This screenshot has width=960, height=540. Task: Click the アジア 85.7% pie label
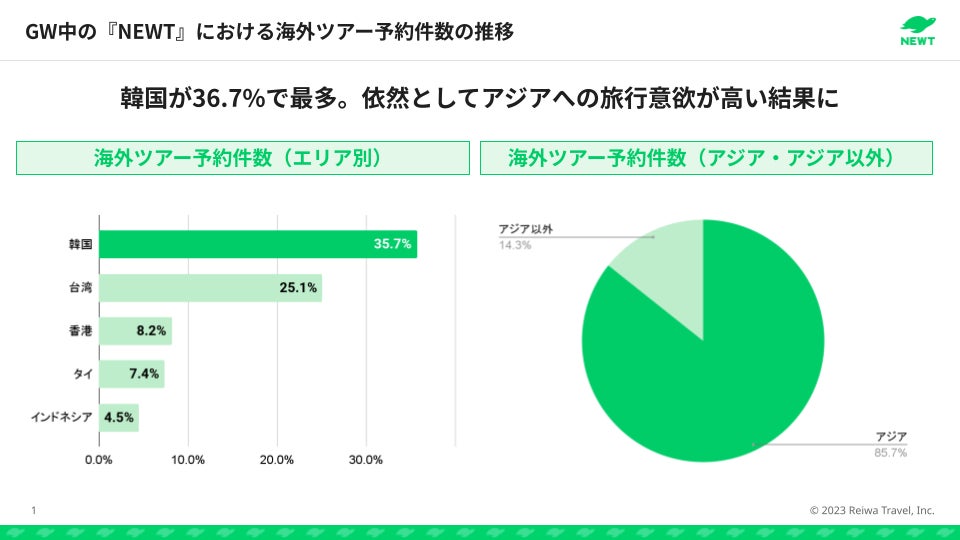(x=890, y=445)
